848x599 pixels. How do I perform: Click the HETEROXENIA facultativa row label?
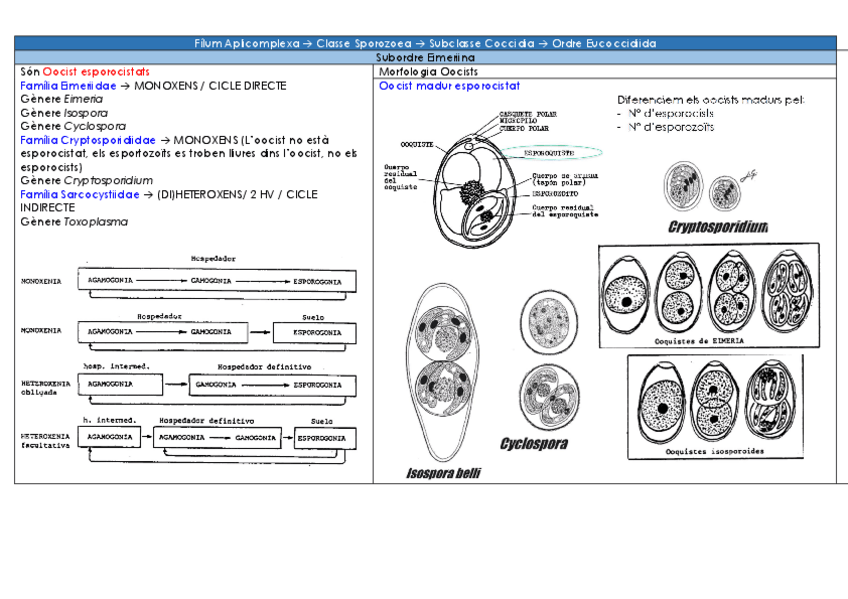[x=47, y=442]
